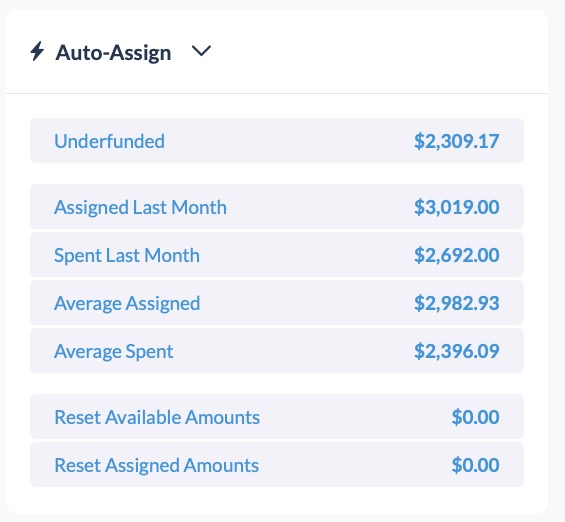Click the Average Spent row's middle area
The height and width of the screenshot is (522, 565).
[277, 351]
